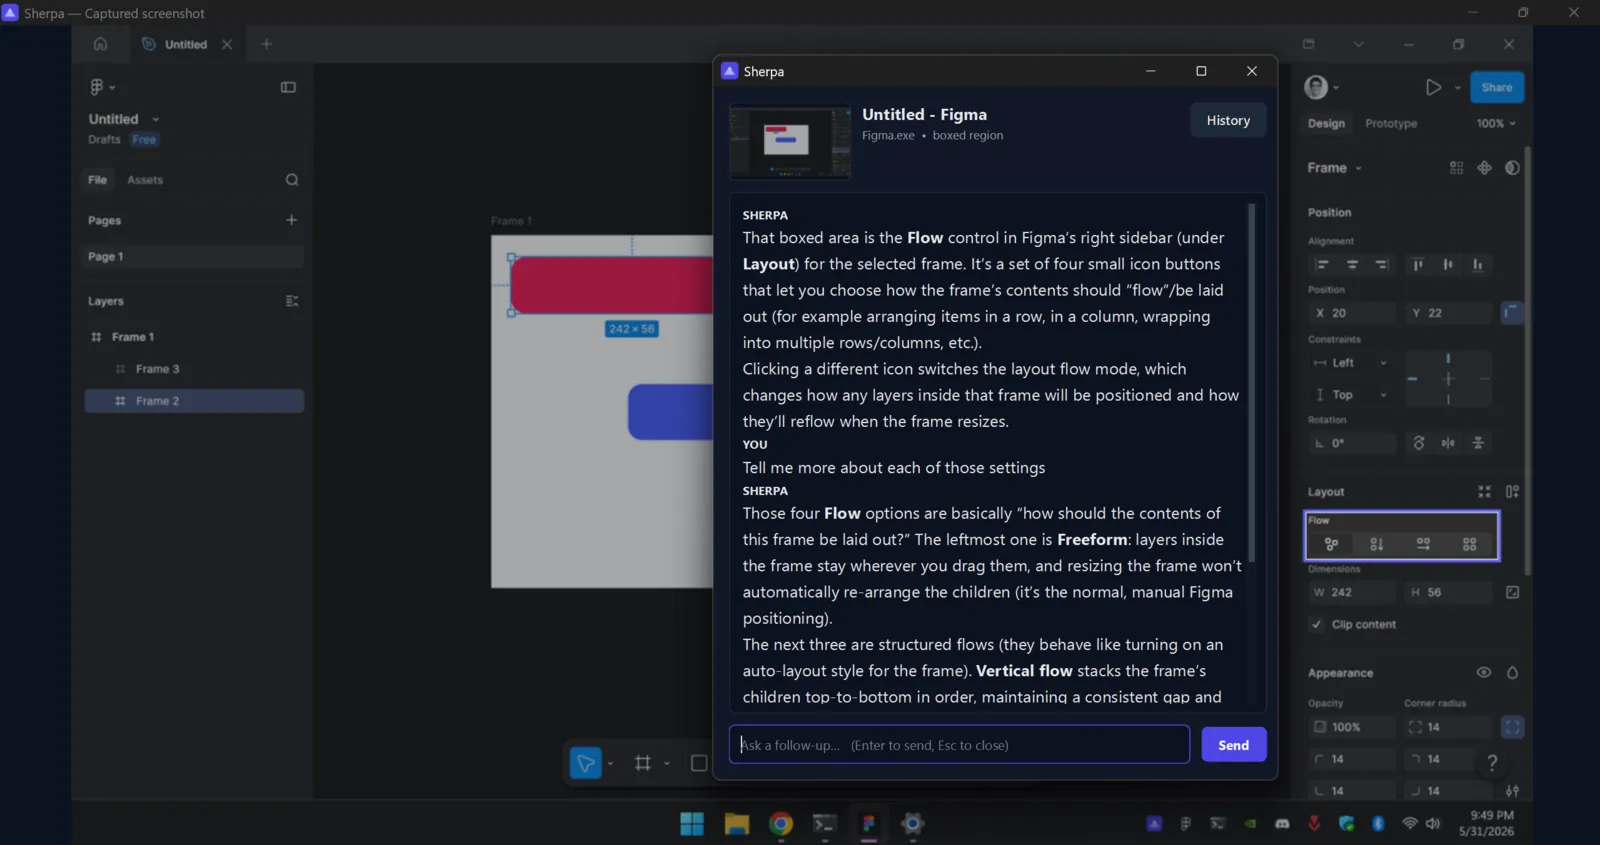Click the Figma present play button
Screen dimensions: 1600x845
(x=1433, y=87)
